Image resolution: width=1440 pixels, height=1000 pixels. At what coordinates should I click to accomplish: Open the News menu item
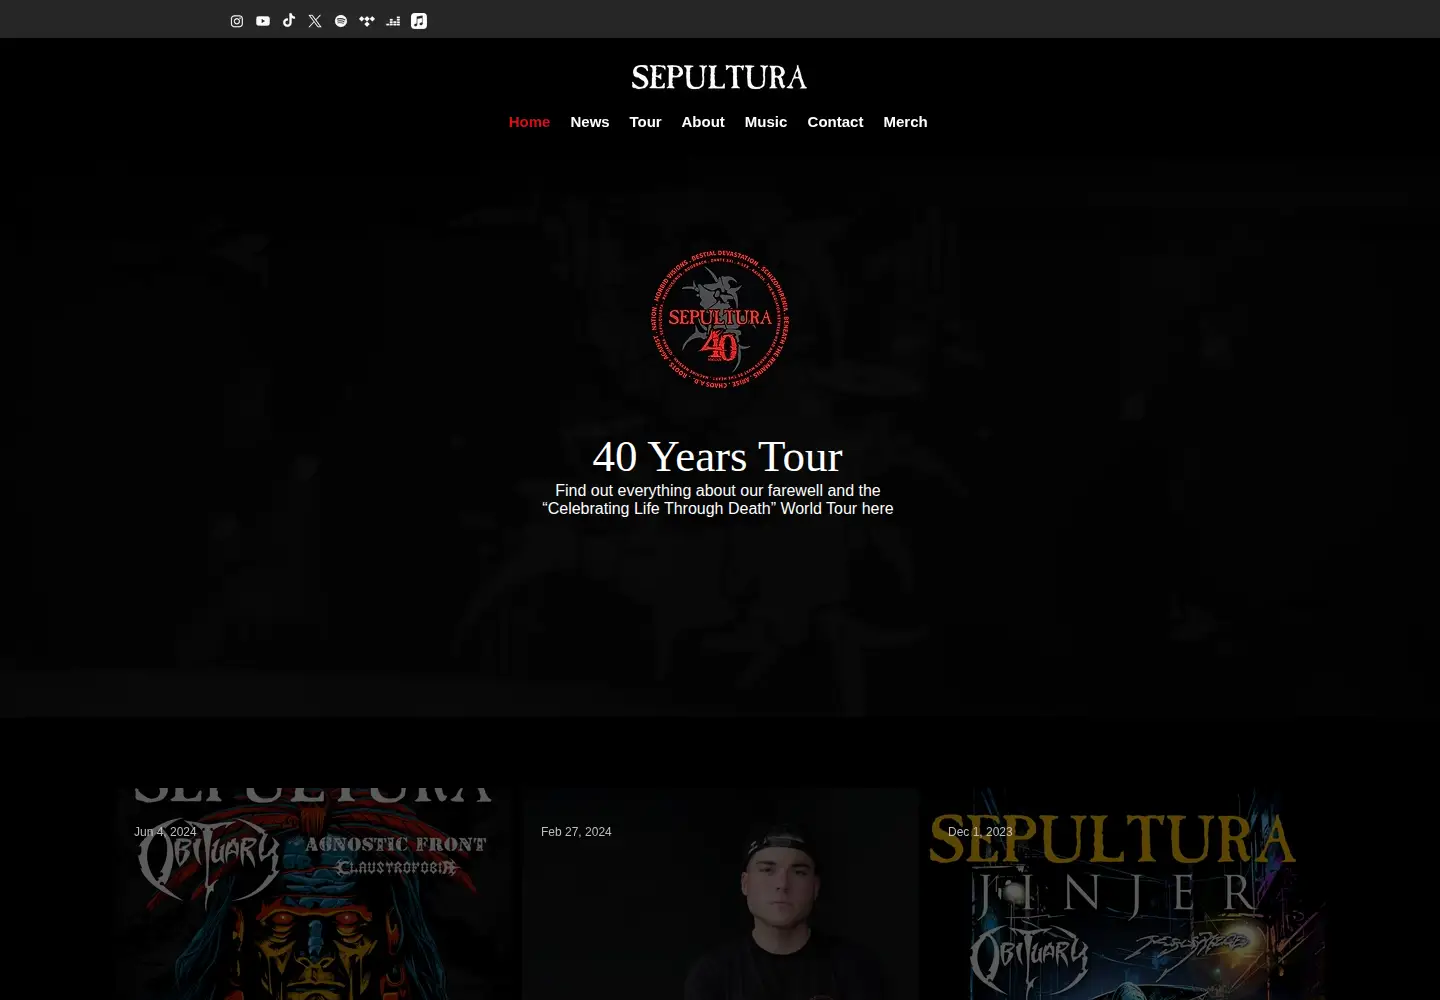pyautogui.click(x=590, y=122)
